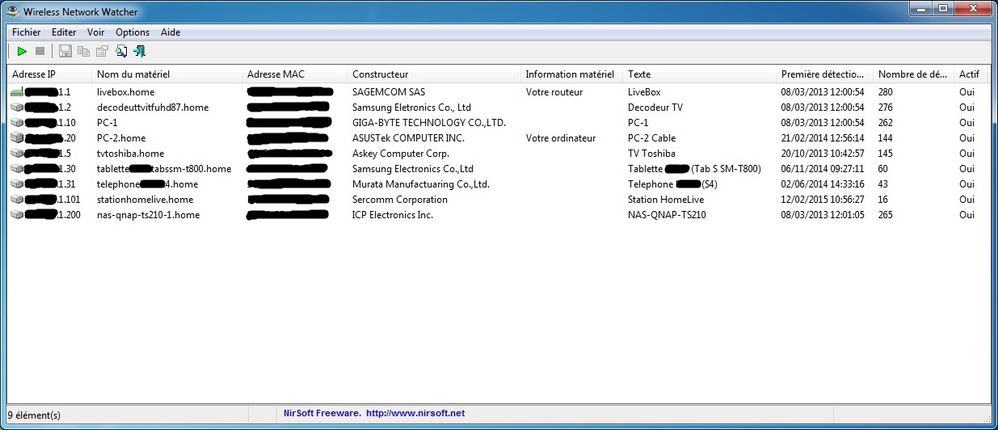This screenshot has width=998, height=430.
Task: Select the nas-qnap-ts210-1.home device name
Action: [148, 215]
